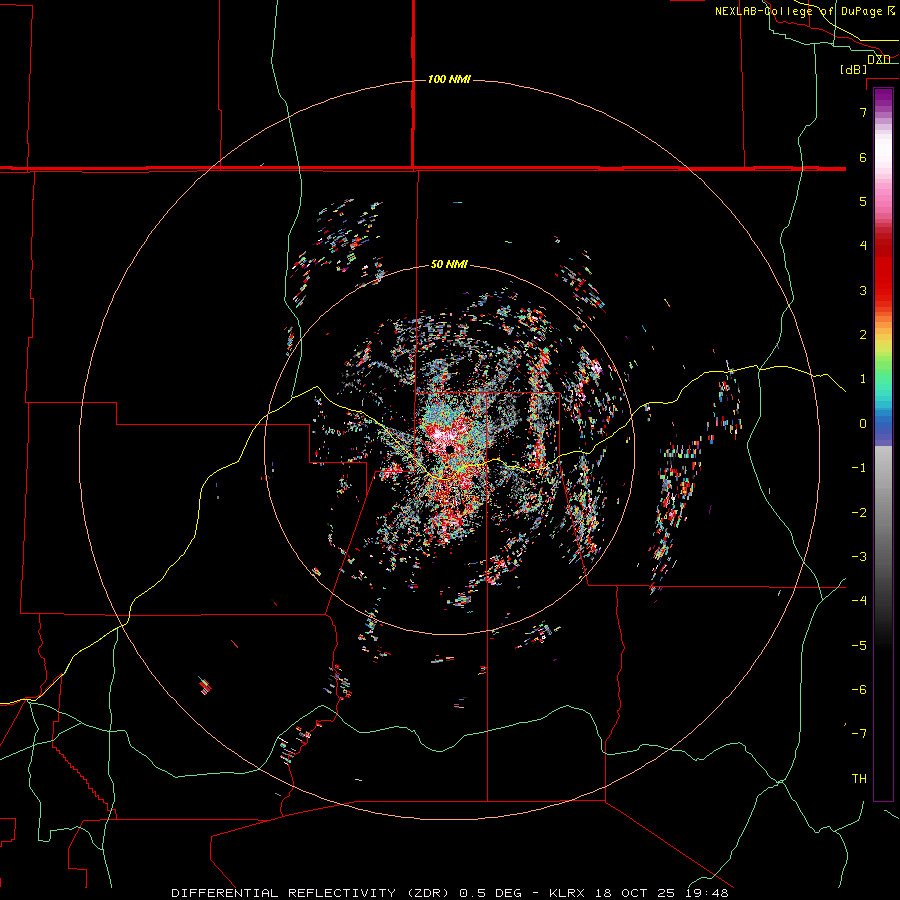900x900 pixels.
Task: Click the 3 value on the dB scale
Action: (863, 290)
